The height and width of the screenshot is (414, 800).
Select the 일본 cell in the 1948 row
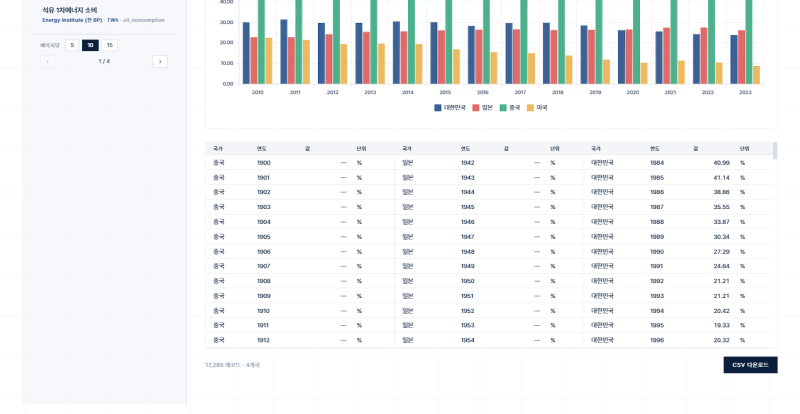[408, 252]
